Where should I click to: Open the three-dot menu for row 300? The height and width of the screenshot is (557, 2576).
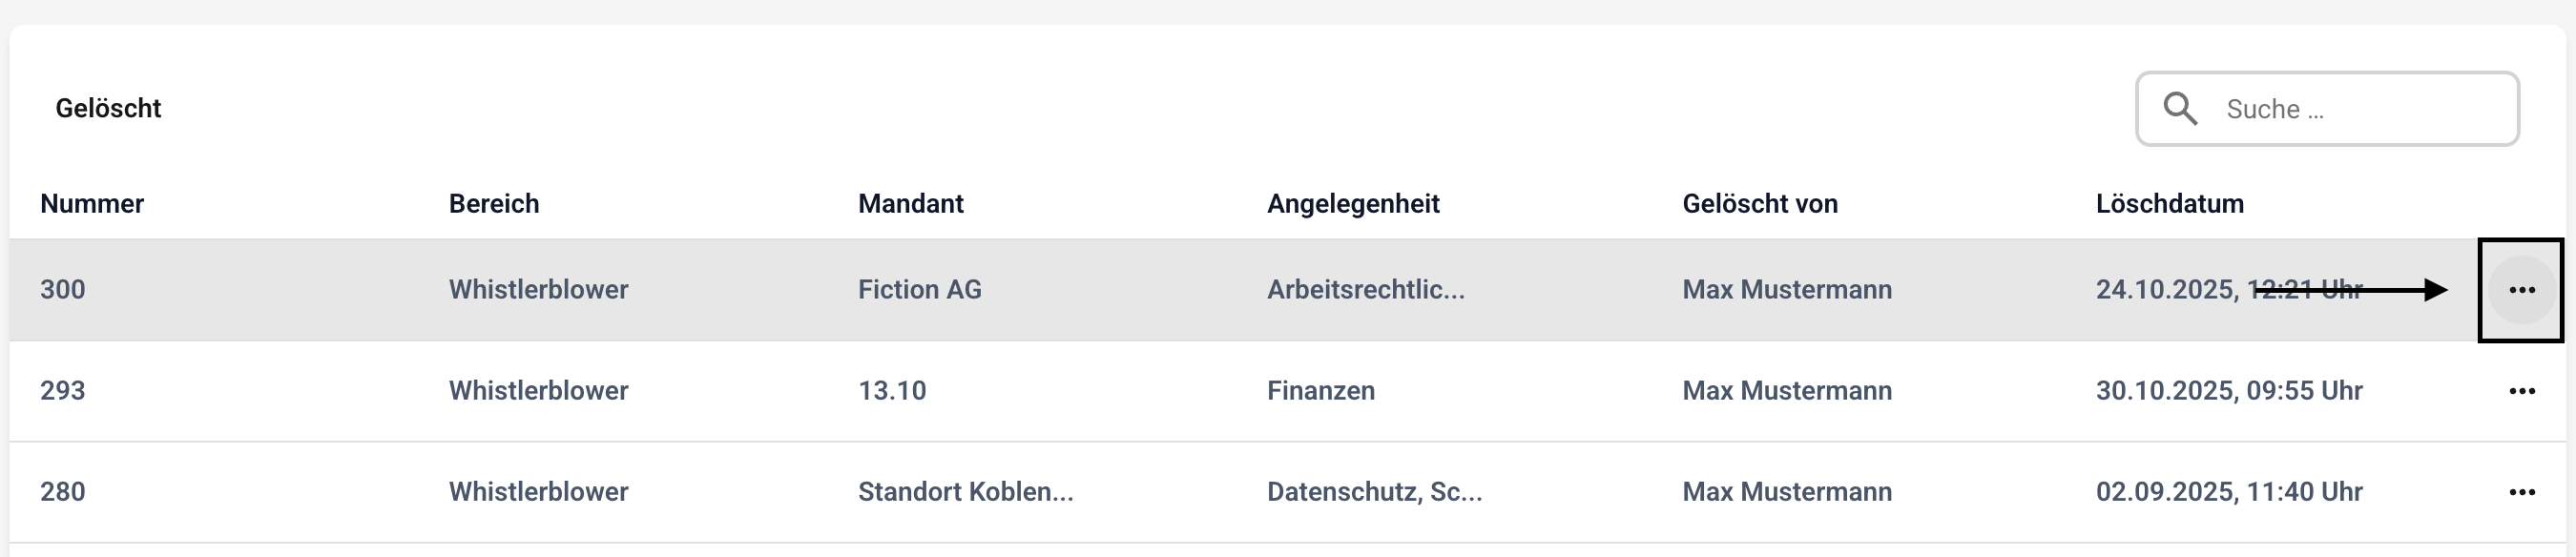(2521, 290)
